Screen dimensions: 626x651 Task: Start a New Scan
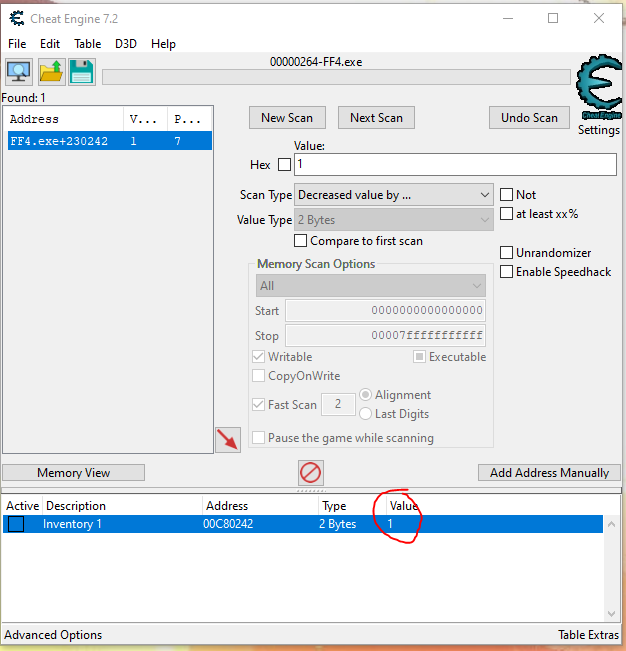(287, 117)
